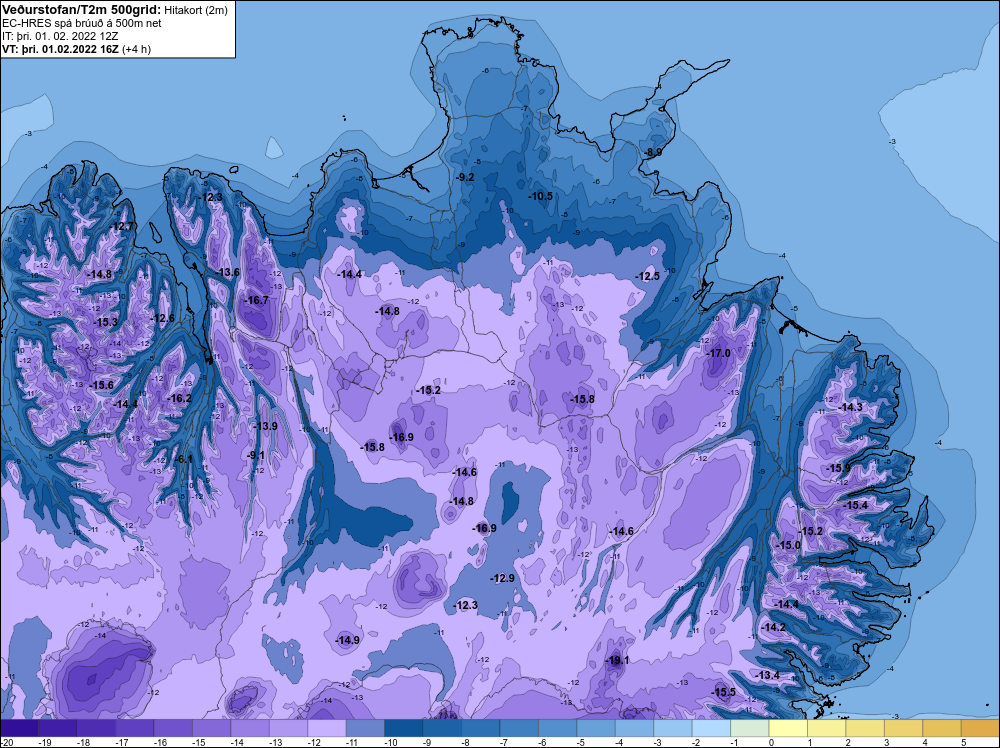Viewport: 1000px width, 748px height.
Task: Click the pale green legend swatch between -1 and 0
Action: pyautogui.click(x=749, y=728)
